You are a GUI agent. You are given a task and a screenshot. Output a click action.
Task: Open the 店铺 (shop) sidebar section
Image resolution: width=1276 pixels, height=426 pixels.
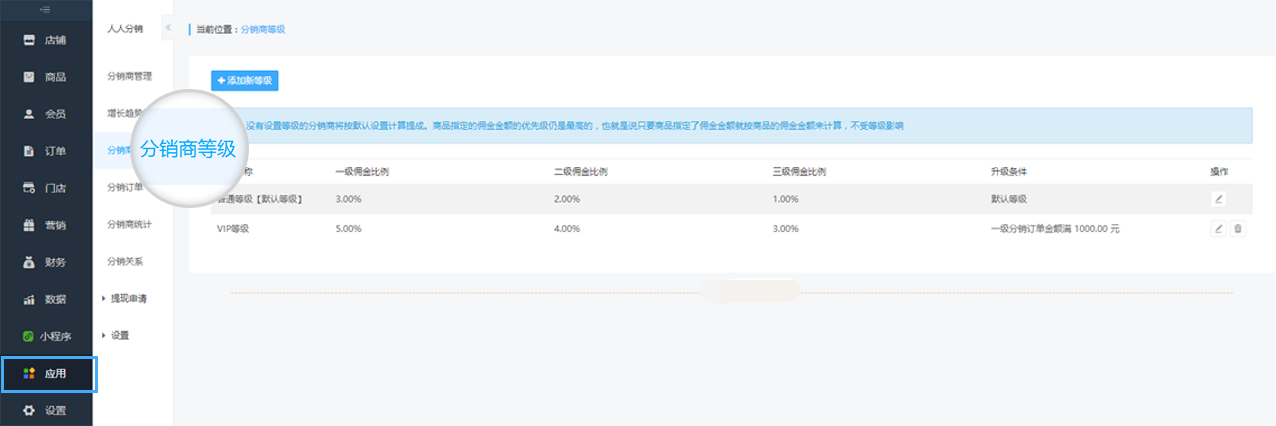tap(46, 40)
